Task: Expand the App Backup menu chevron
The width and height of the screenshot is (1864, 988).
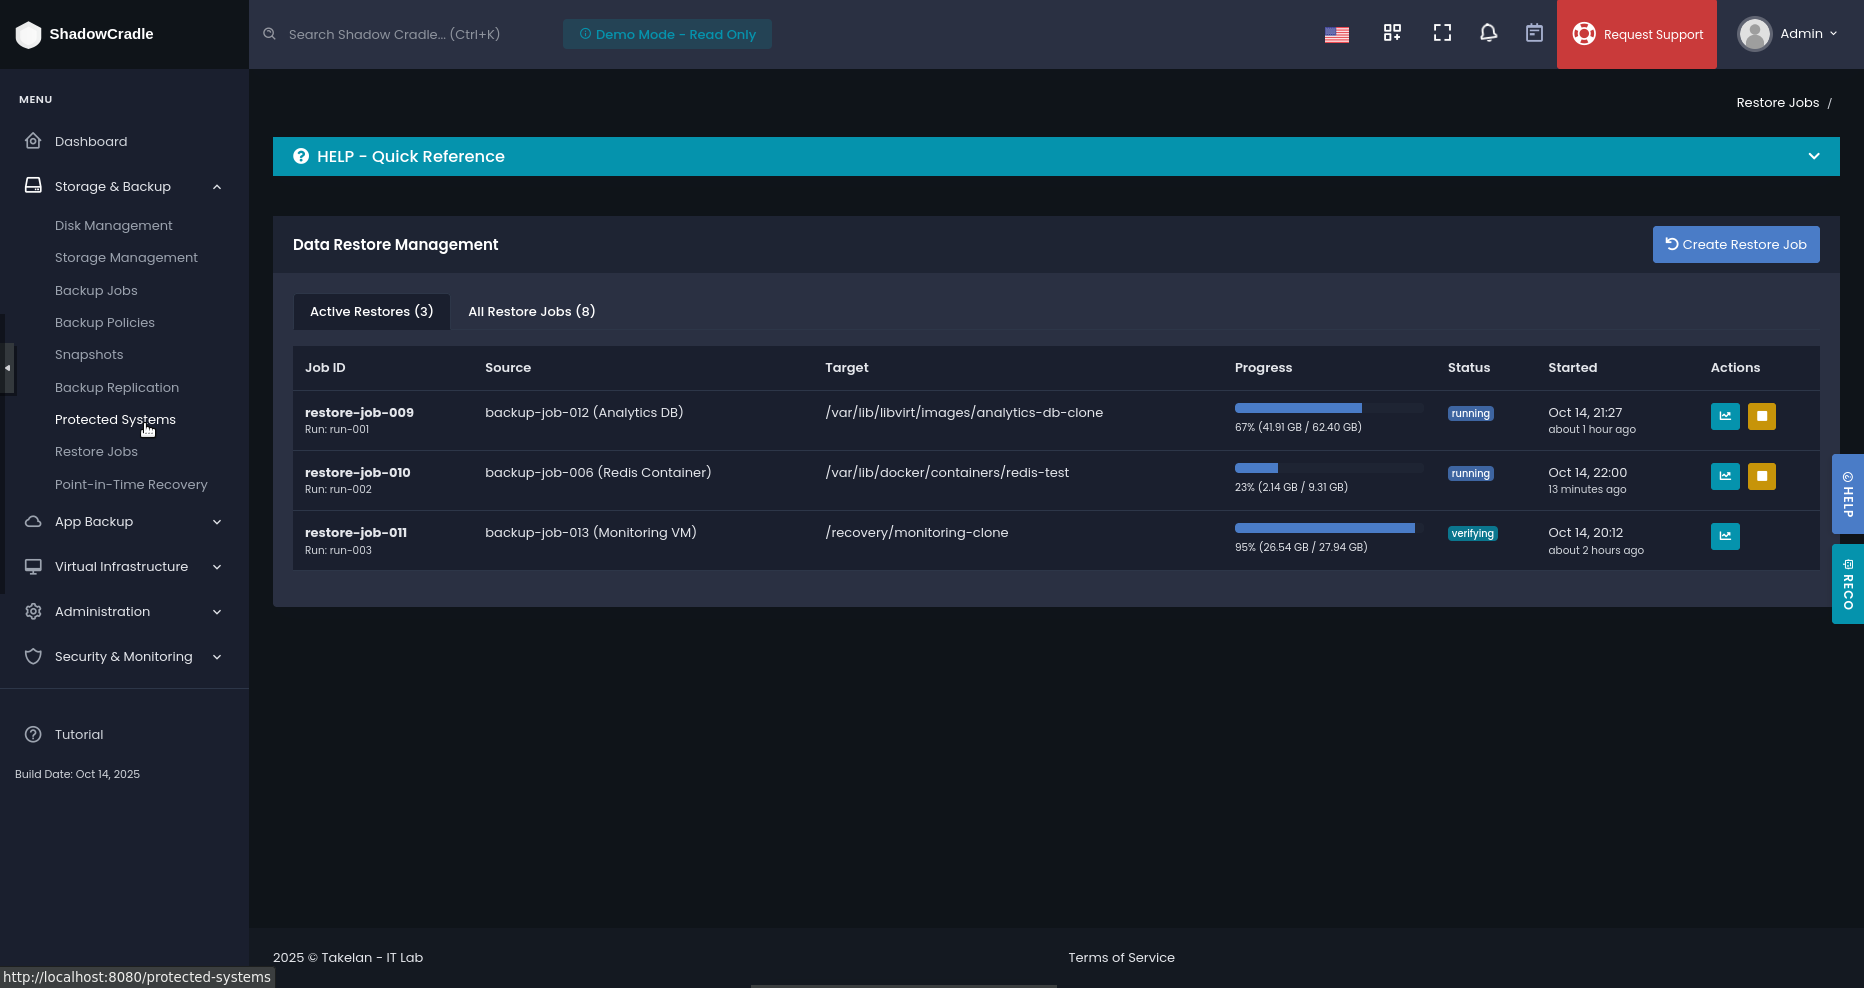Action: point(217,522)
